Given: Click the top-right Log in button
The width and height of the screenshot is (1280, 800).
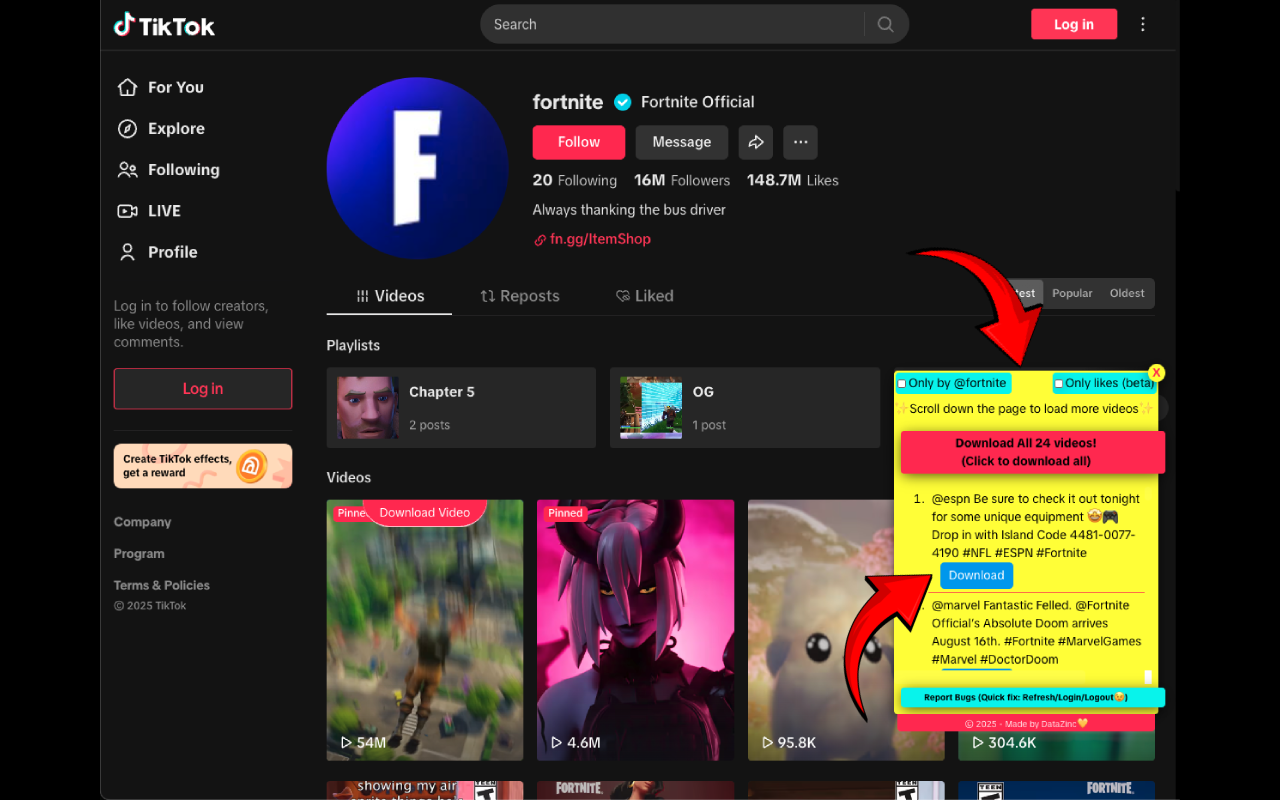Looking at the screenshot, I should click(x=1074, y=25).
